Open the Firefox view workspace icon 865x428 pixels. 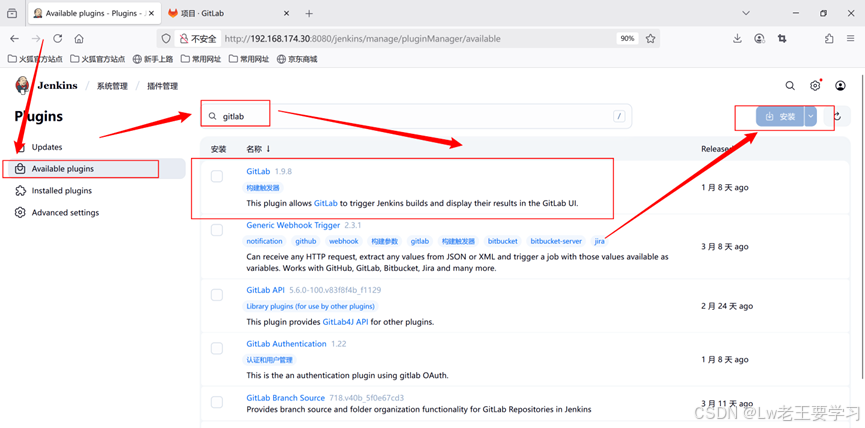click(x=12, y=13)
